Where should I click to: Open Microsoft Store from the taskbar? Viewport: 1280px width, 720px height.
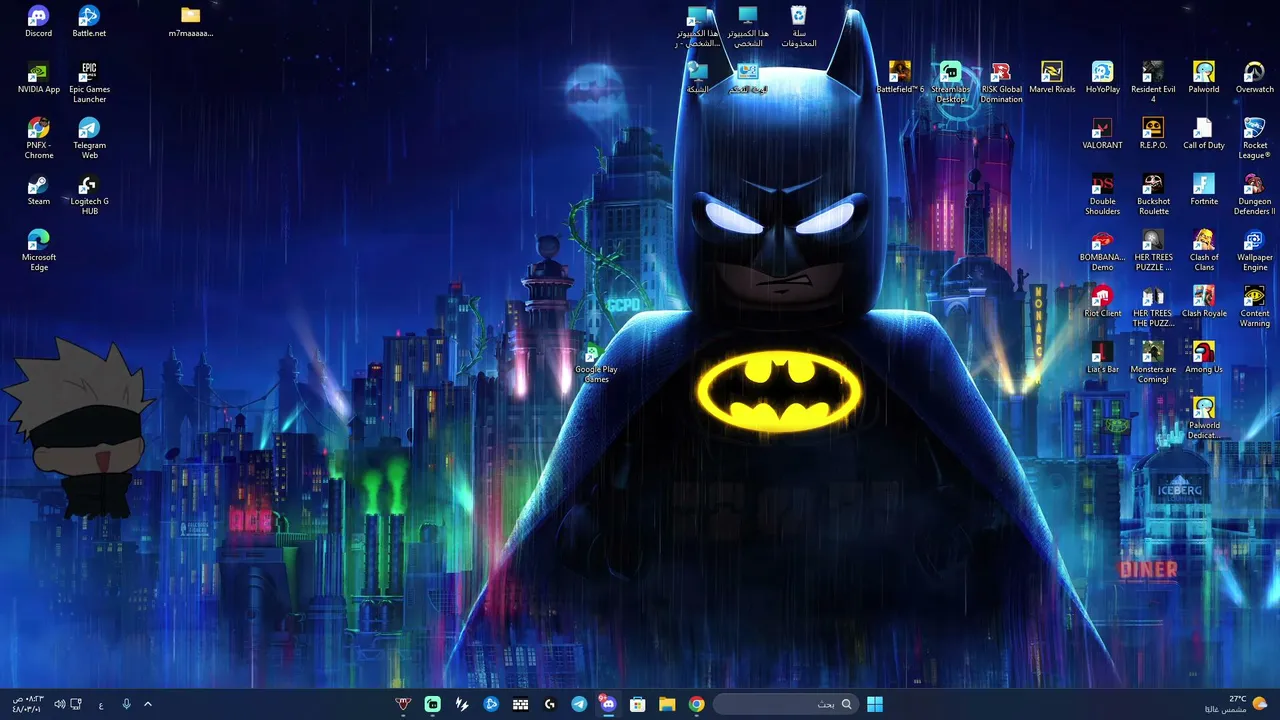(x=638, y=704)
